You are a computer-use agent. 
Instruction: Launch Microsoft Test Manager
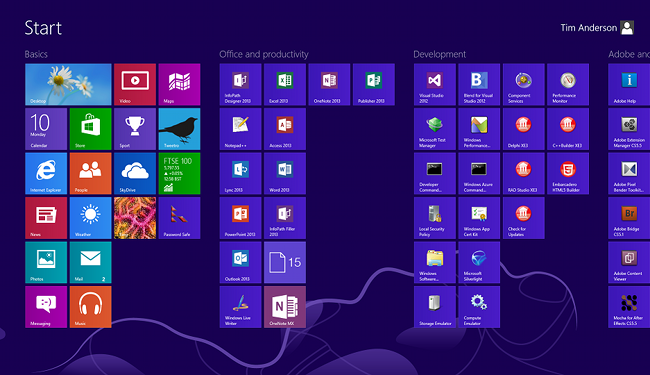434,129
